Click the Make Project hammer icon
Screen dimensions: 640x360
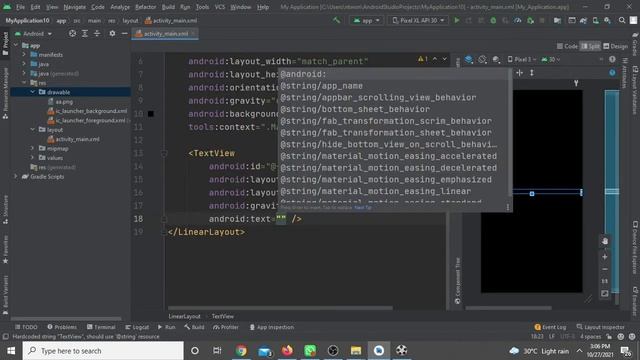pos(336,20)
